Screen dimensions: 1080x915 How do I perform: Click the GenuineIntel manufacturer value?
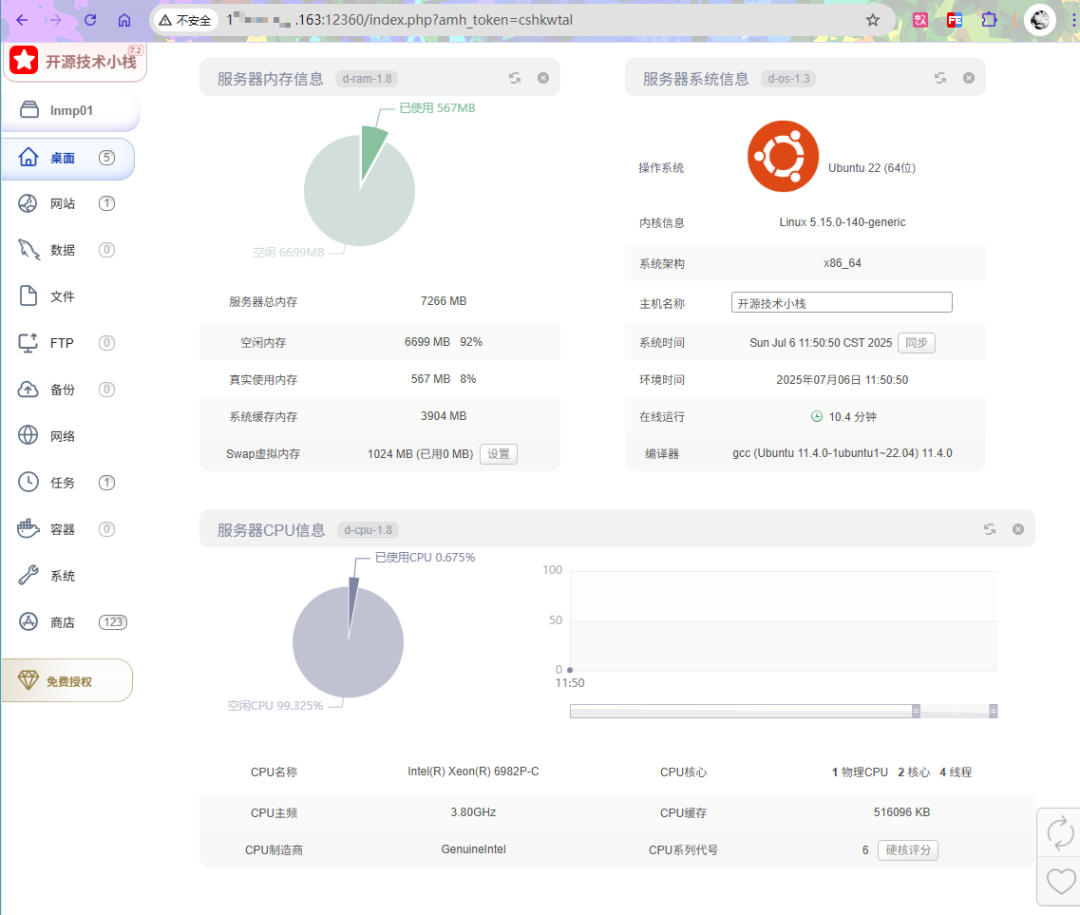coord(473,849)
